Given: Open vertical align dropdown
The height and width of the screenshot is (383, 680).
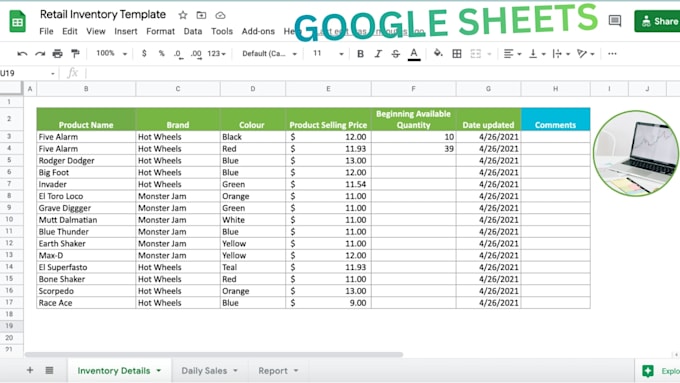Looking at the screenshot, I should [537, 54].
